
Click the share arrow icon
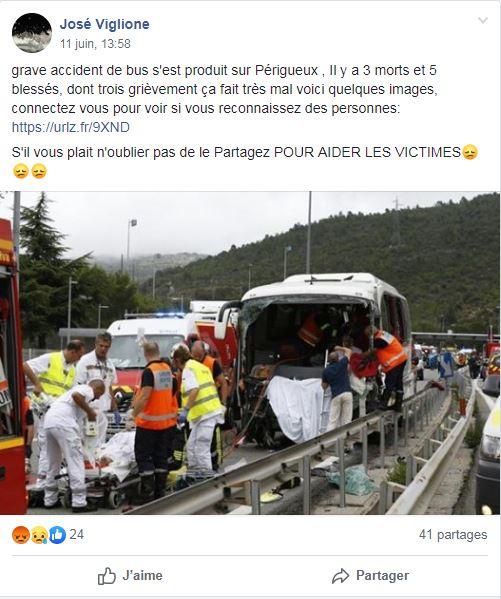pyautogui.click(x=340, y=576)
